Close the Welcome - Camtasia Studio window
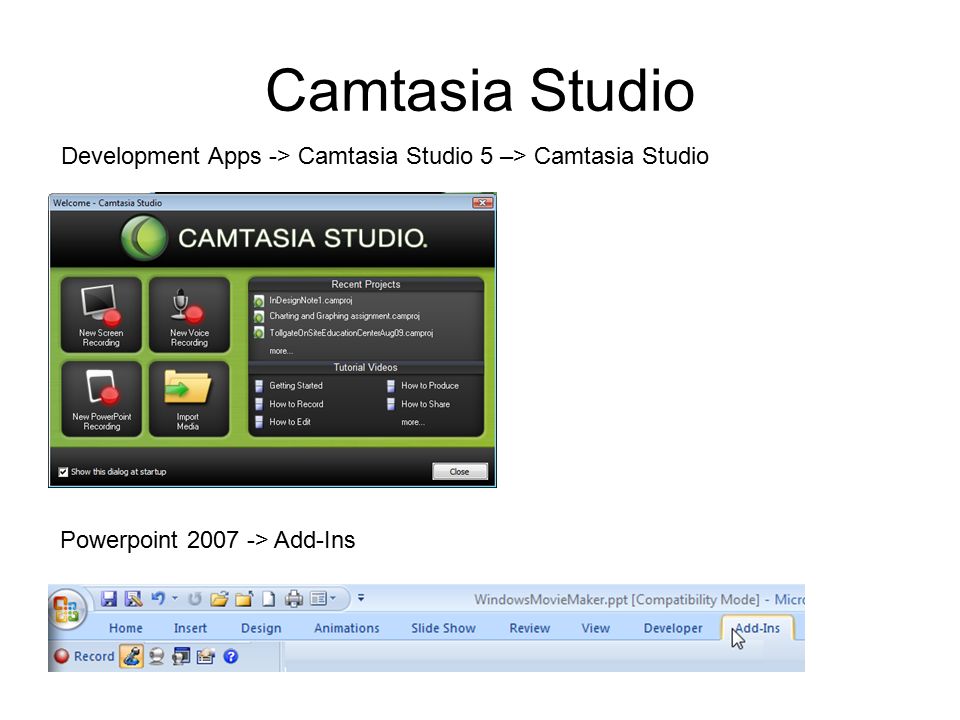This screenshot has width=960, height=720. click(482, 203)
